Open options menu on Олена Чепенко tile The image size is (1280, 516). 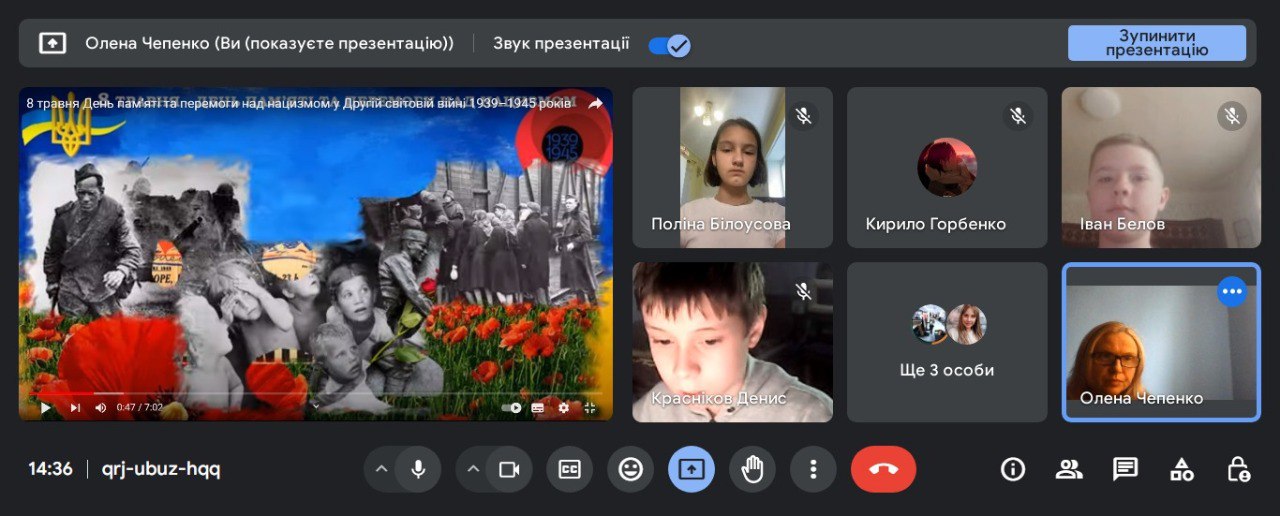(1232, 291)
